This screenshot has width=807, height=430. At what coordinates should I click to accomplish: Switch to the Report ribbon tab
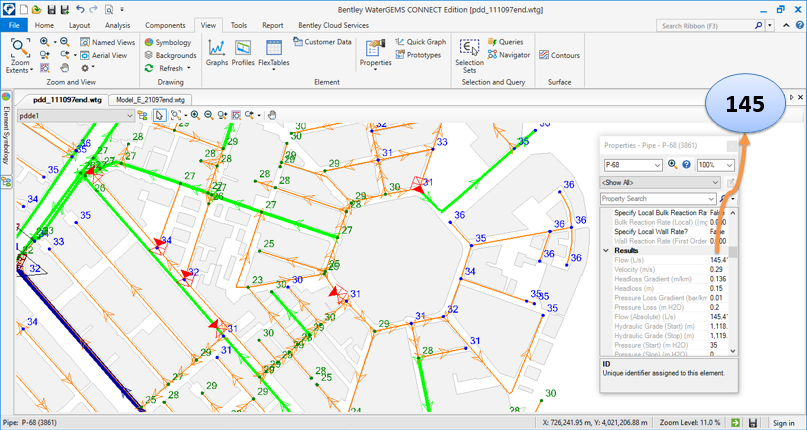(273, 25)
